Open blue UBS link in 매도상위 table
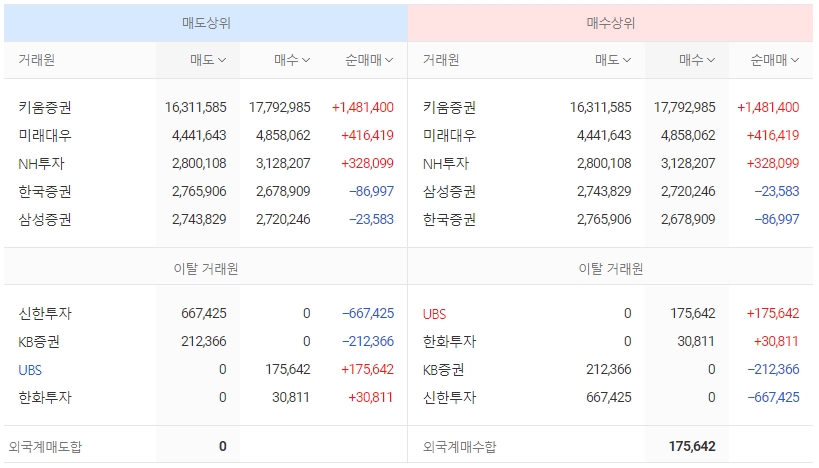 click(30, 370)
